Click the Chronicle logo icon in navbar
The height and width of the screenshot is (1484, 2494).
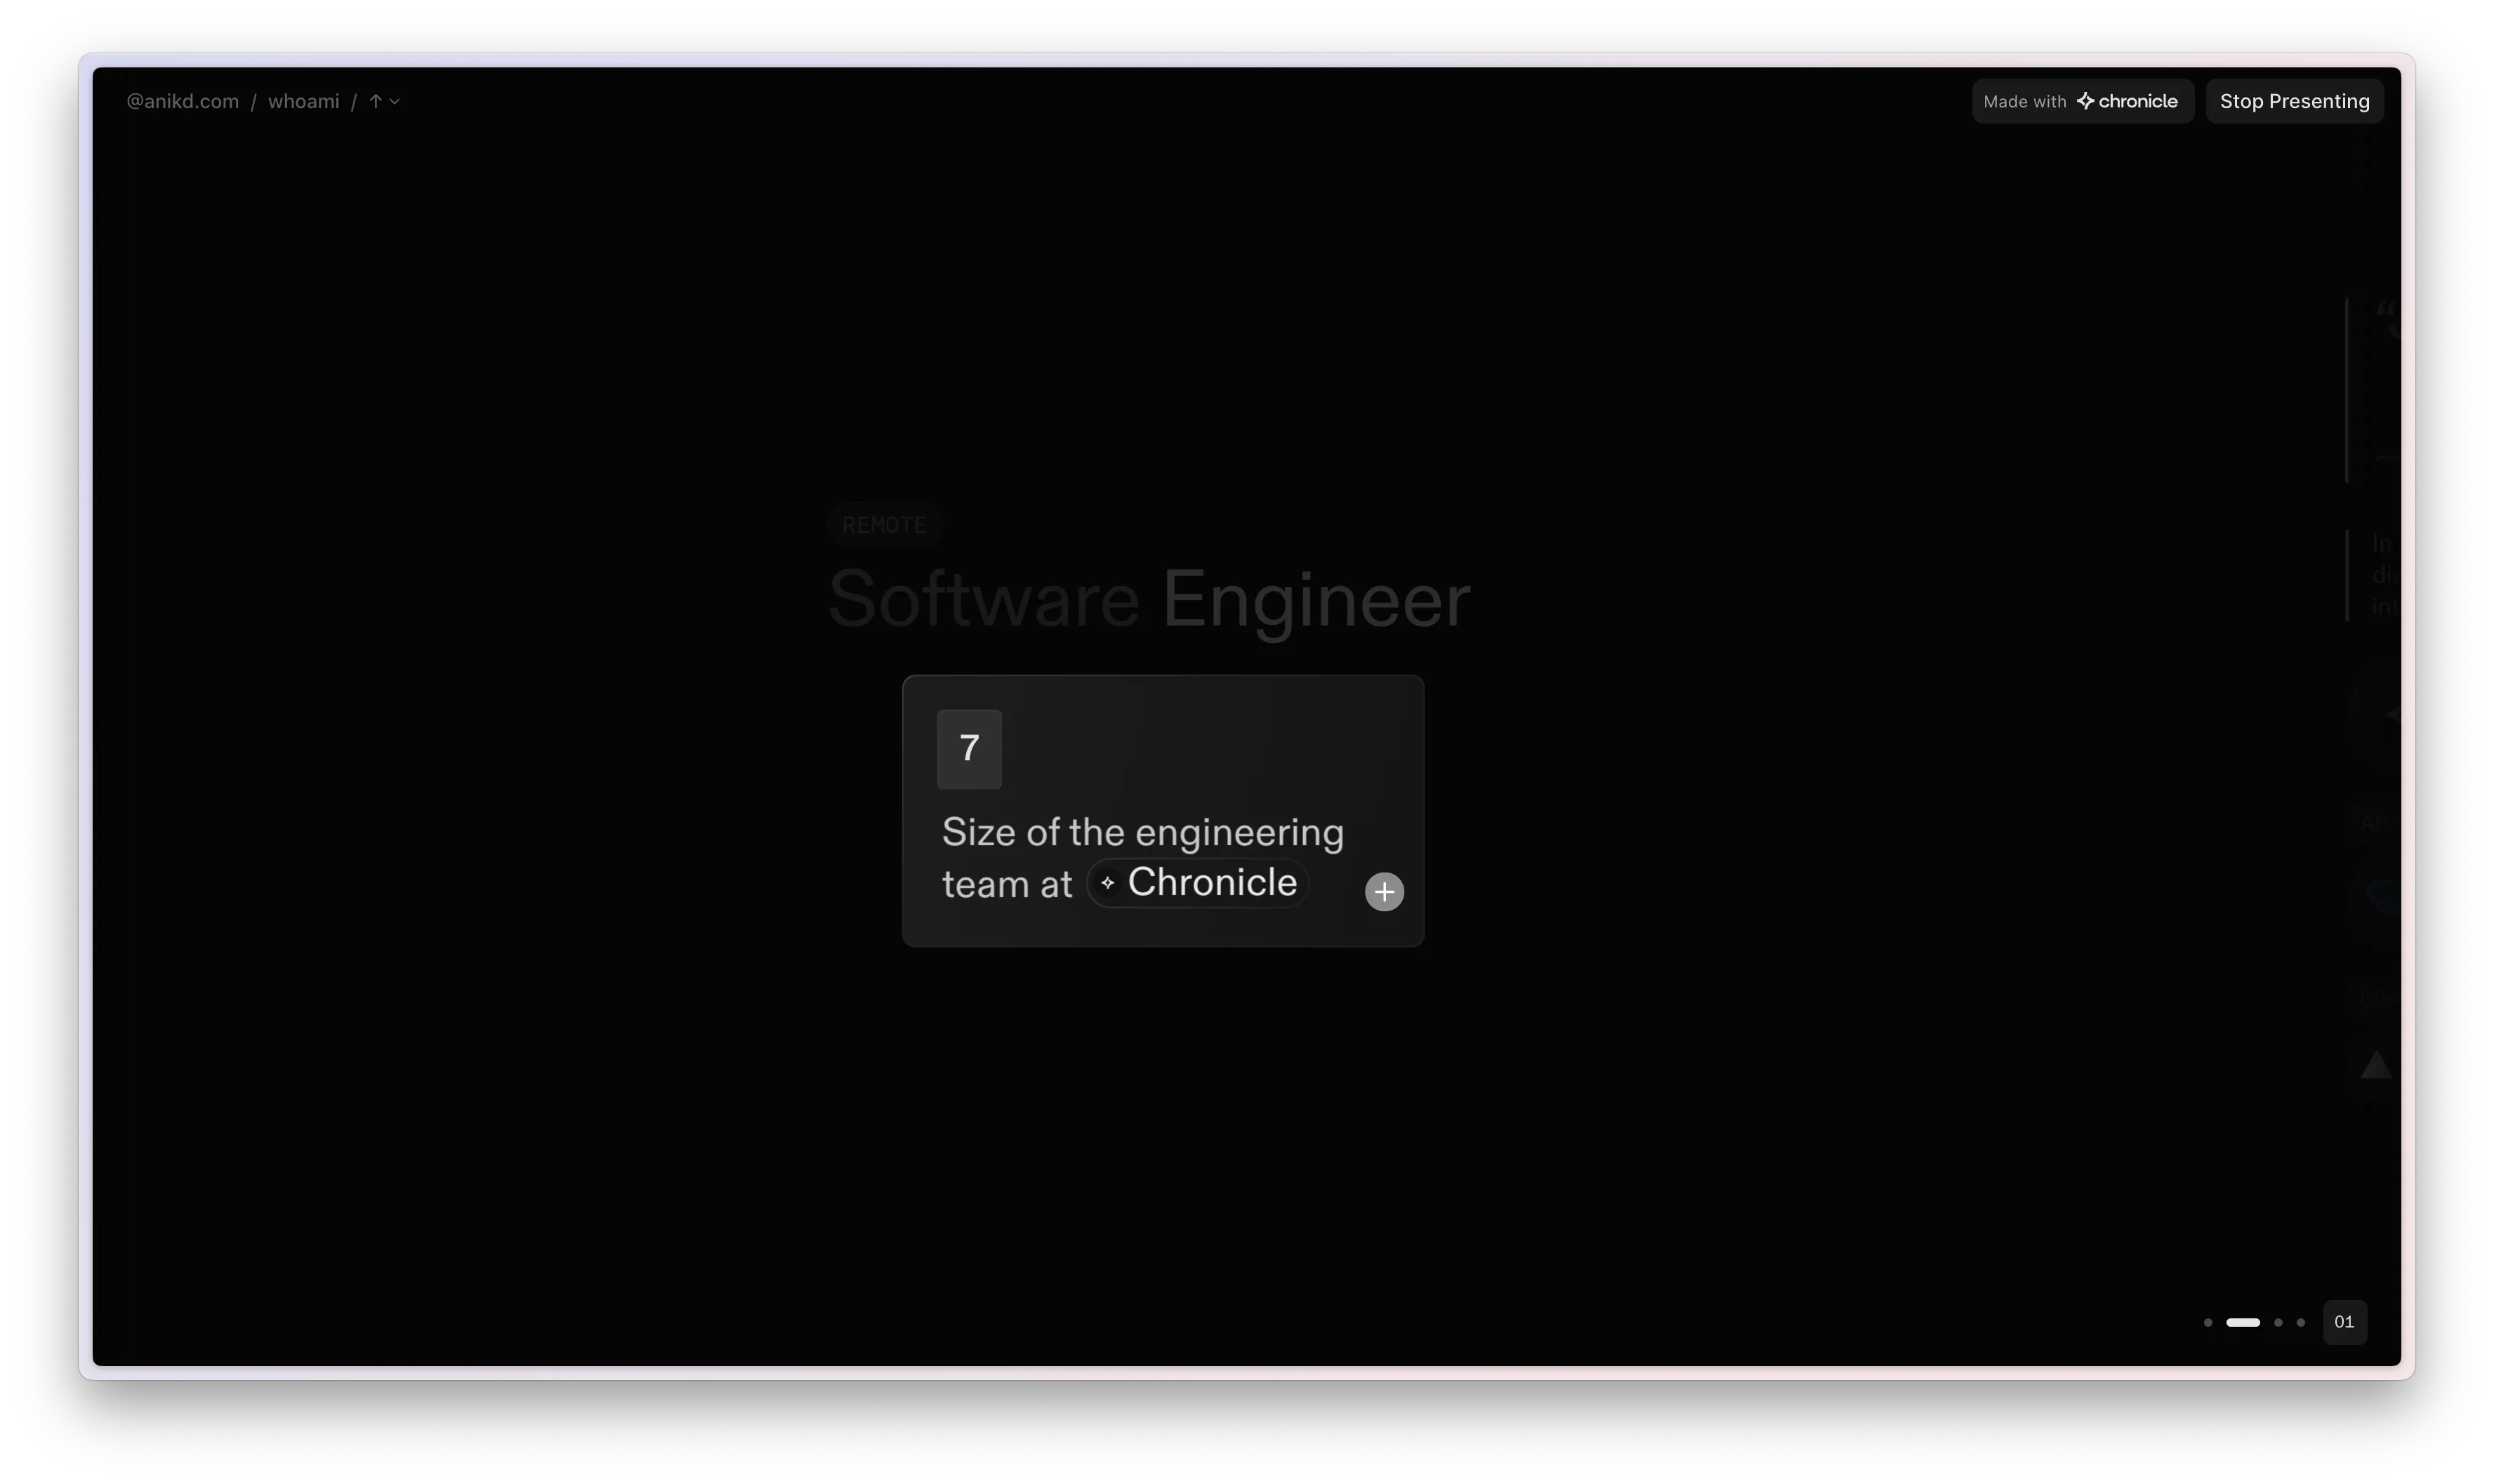2086,100
